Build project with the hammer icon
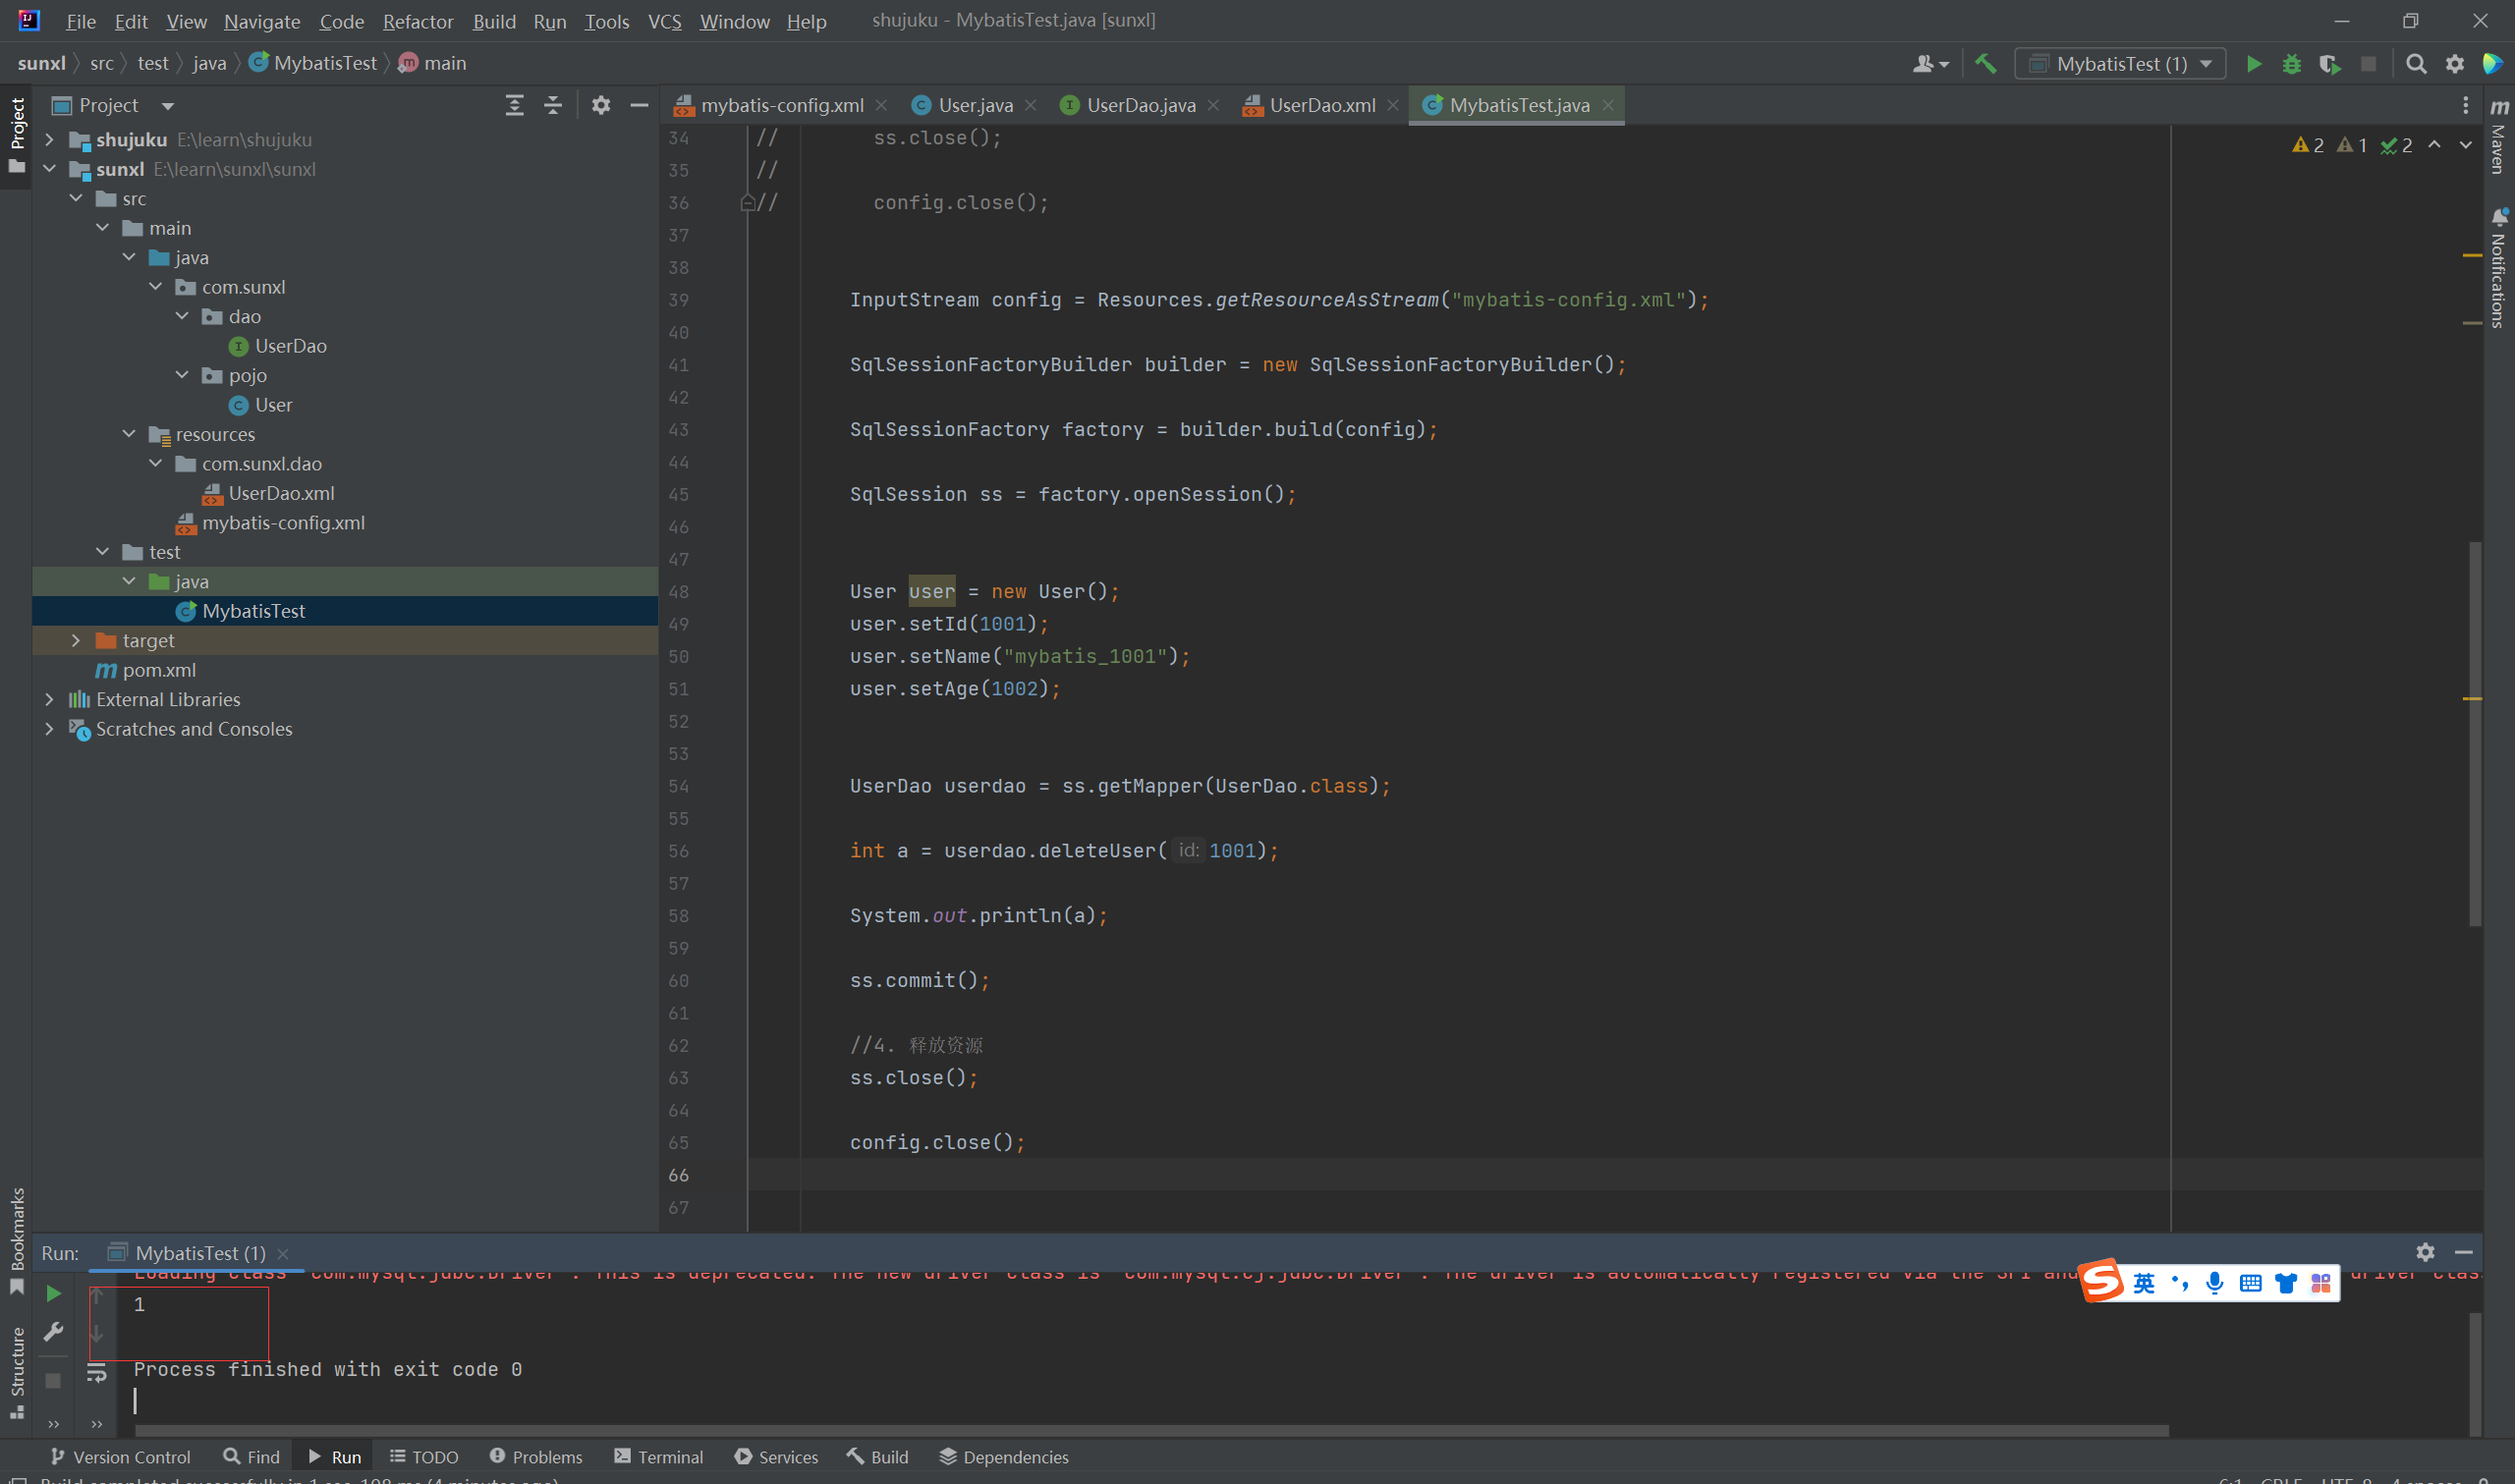 [1985, 64]
